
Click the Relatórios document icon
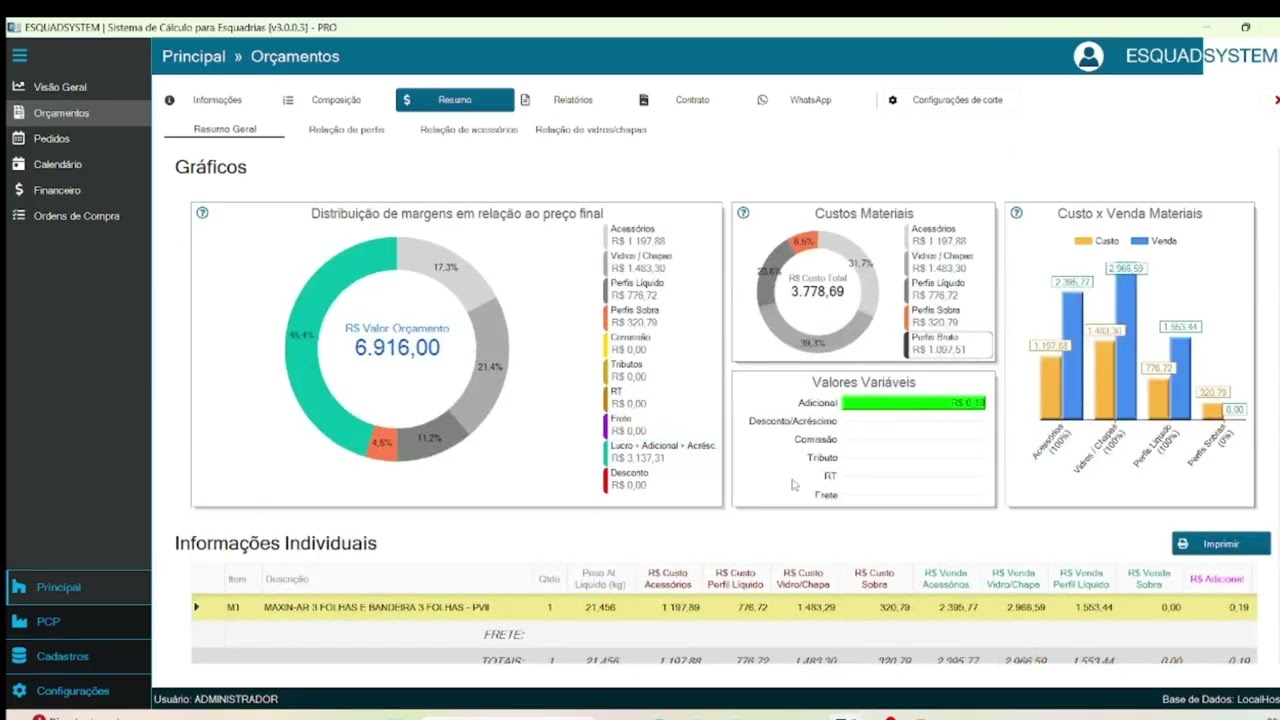(526, 100)
